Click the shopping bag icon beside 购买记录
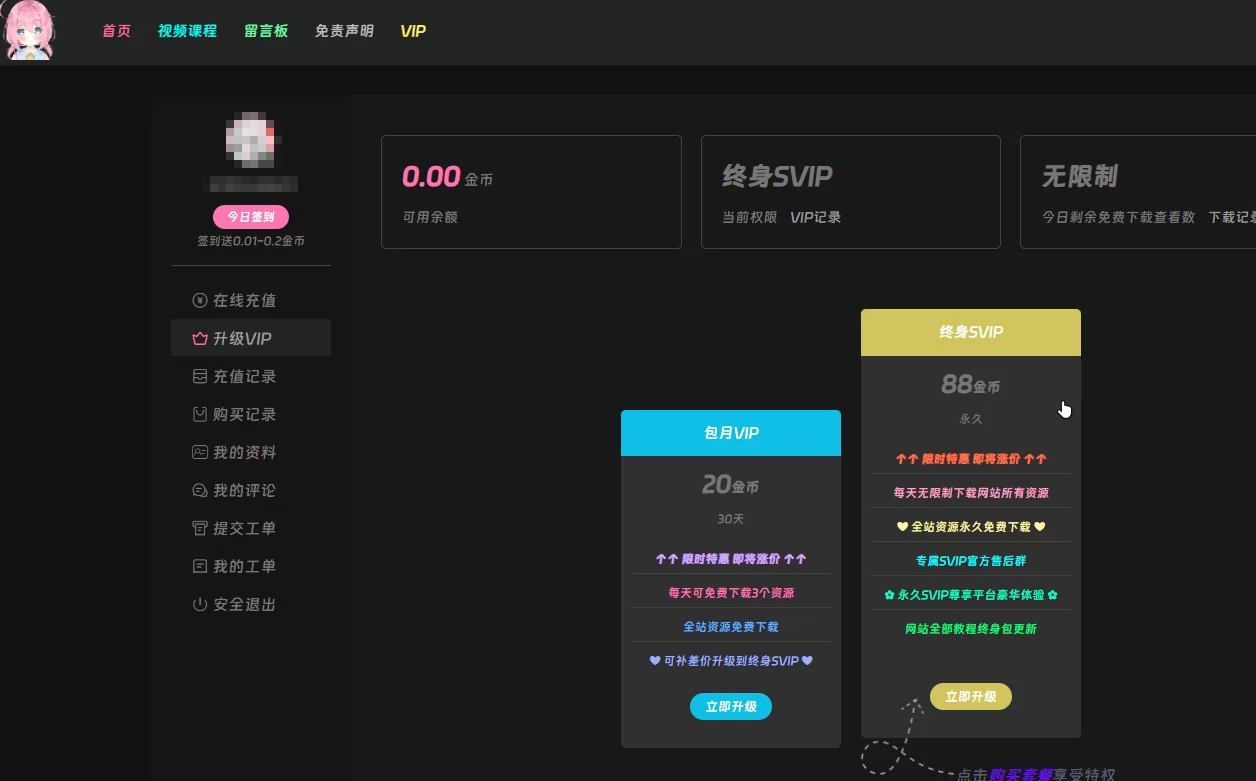This screenshot has width=1256, height=781. 200,415
